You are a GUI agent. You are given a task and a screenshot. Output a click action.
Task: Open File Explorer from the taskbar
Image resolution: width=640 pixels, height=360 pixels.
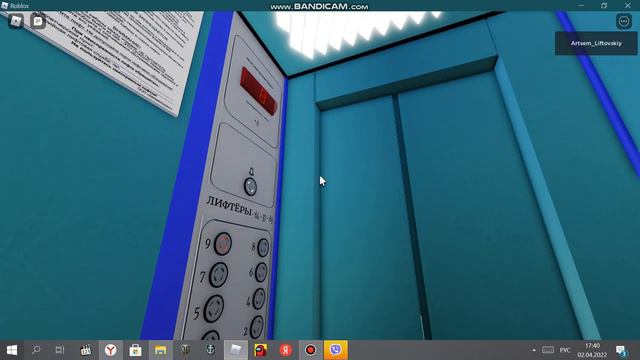(x=160, y=350)
